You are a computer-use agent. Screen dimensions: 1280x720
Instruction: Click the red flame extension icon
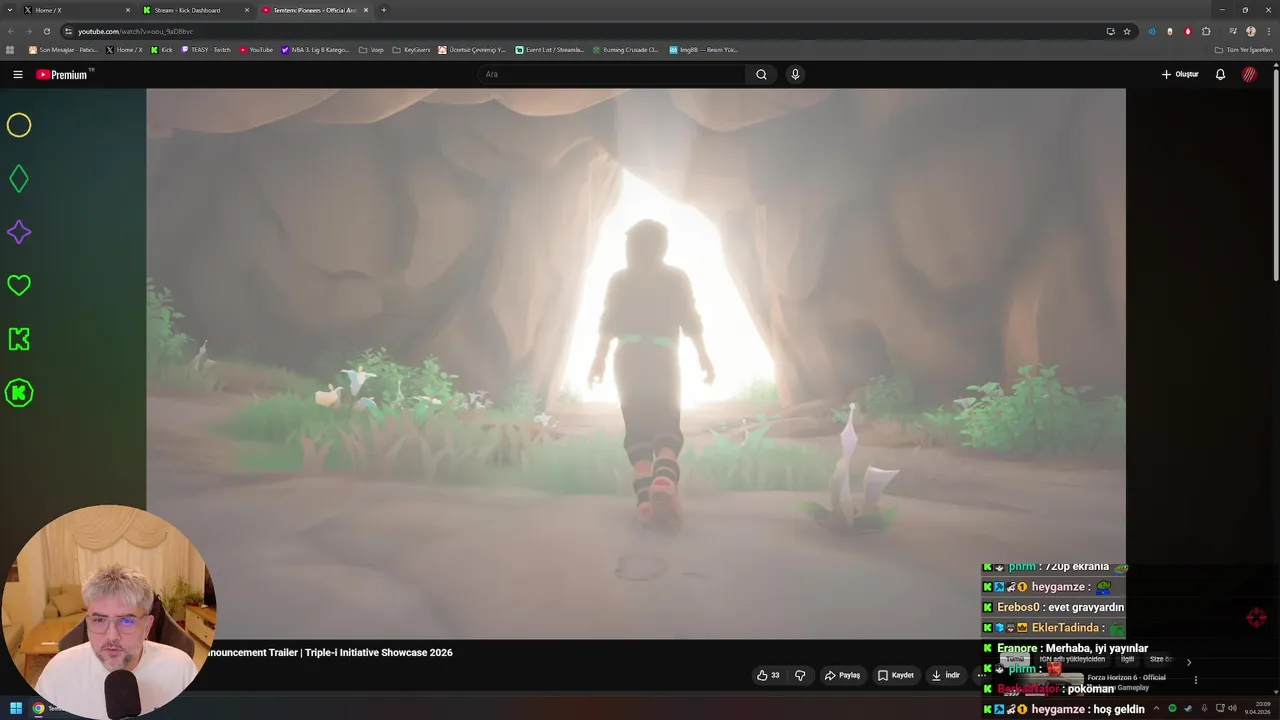coord(1188,31)
